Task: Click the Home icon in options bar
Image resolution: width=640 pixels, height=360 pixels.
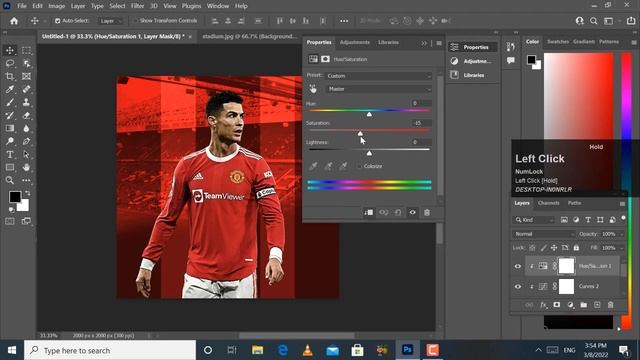Action: (14, 21)
